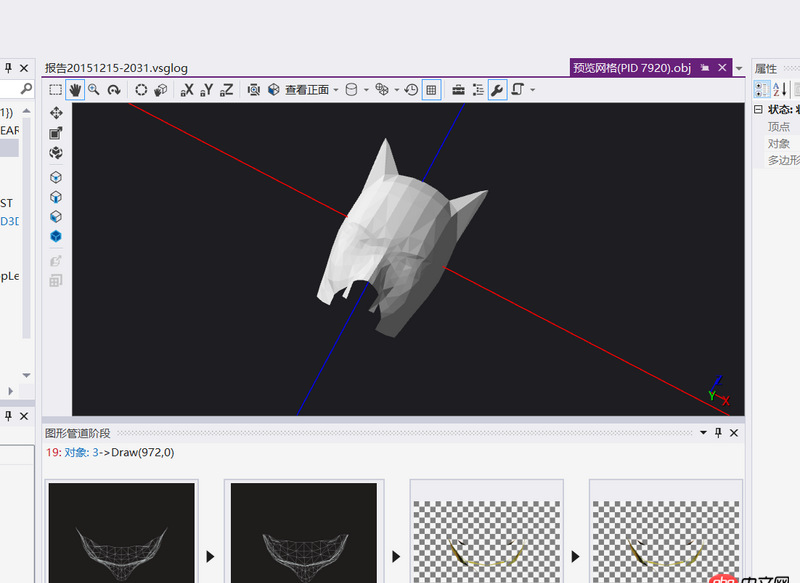
Task: Toggle the Y axis lock
Action: (207, 90)
